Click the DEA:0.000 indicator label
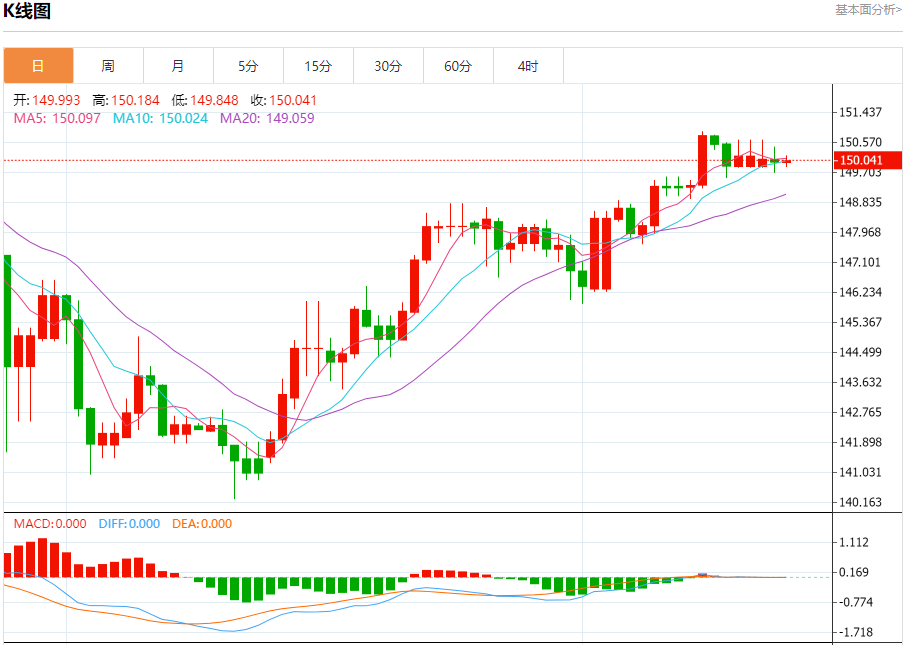907x645 pixels. (202, 524)
